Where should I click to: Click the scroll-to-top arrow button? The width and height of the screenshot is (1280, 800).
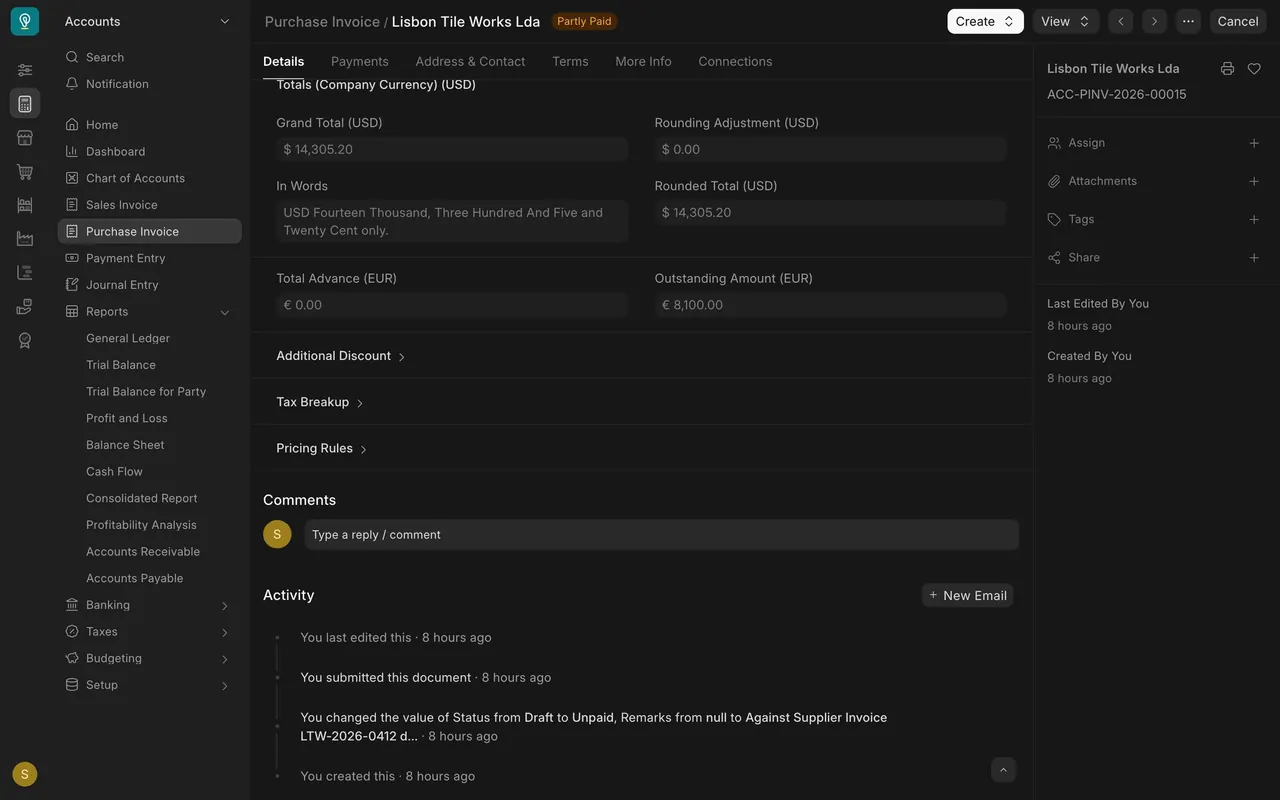coord(1003,769)
